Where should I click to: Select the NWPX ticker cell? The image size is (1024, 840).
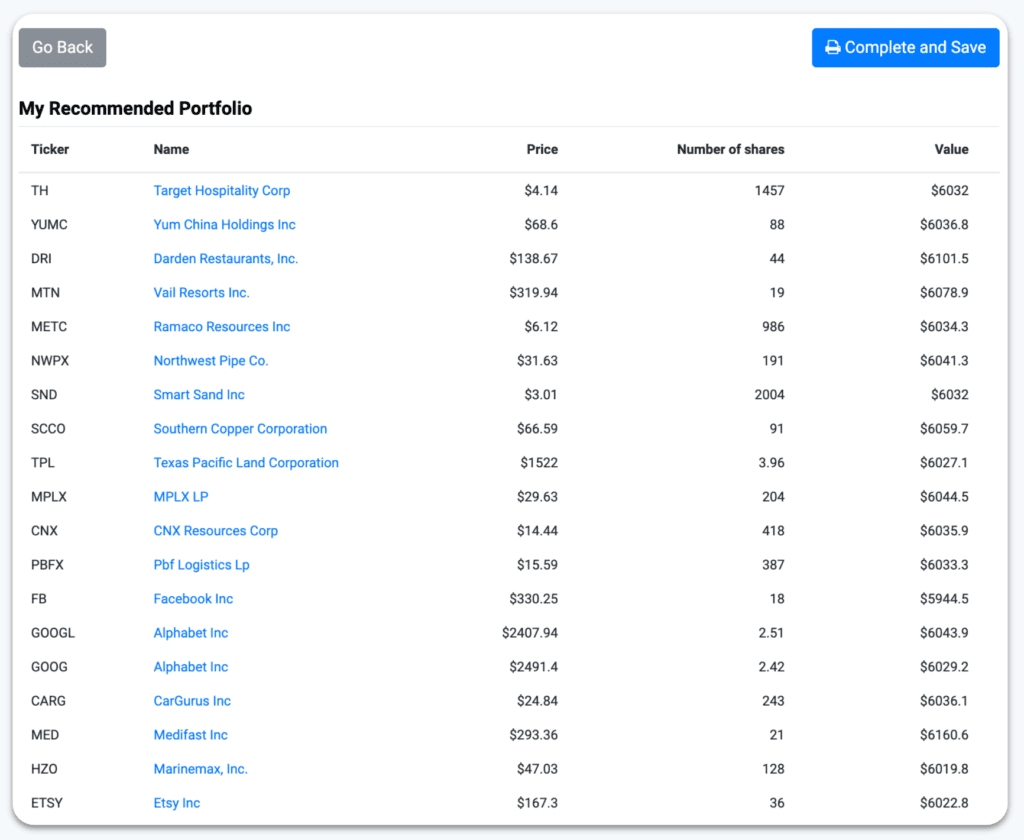[x=50, y=361]
